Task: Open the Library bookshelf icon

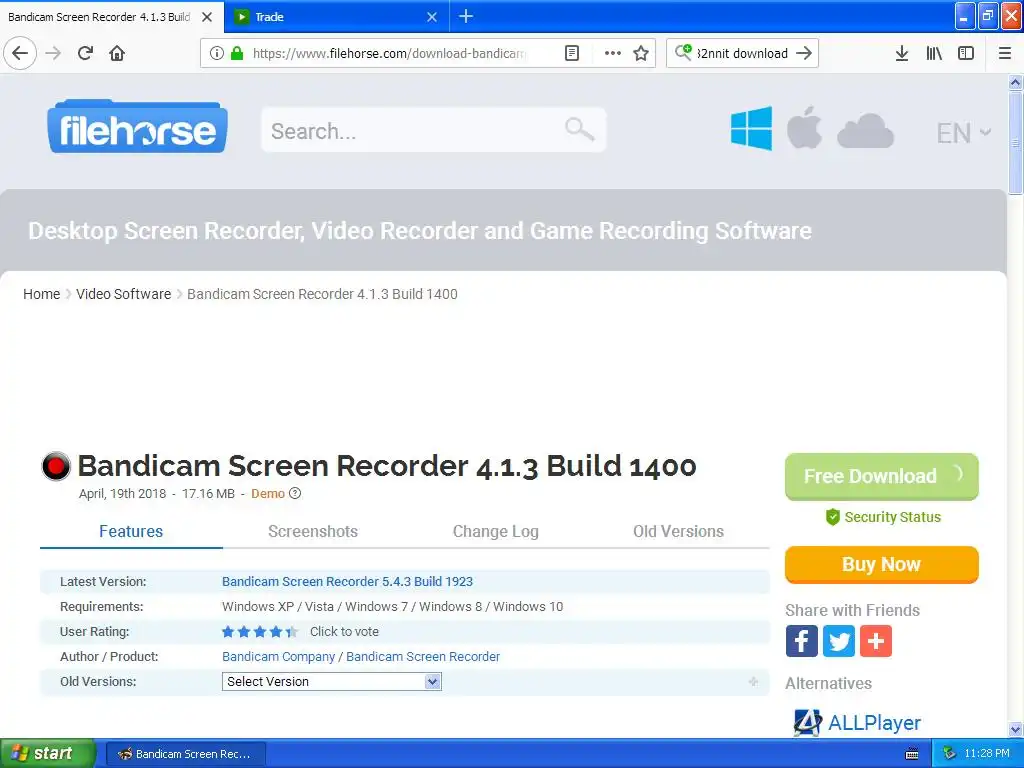Action: tap(934, 53)
